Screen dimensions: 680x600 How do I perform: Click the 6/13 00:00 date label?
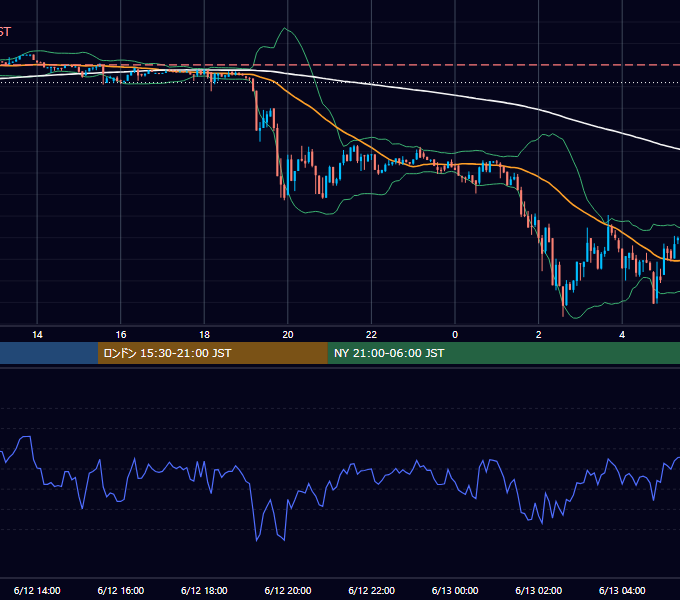click(x=455, y=590)
